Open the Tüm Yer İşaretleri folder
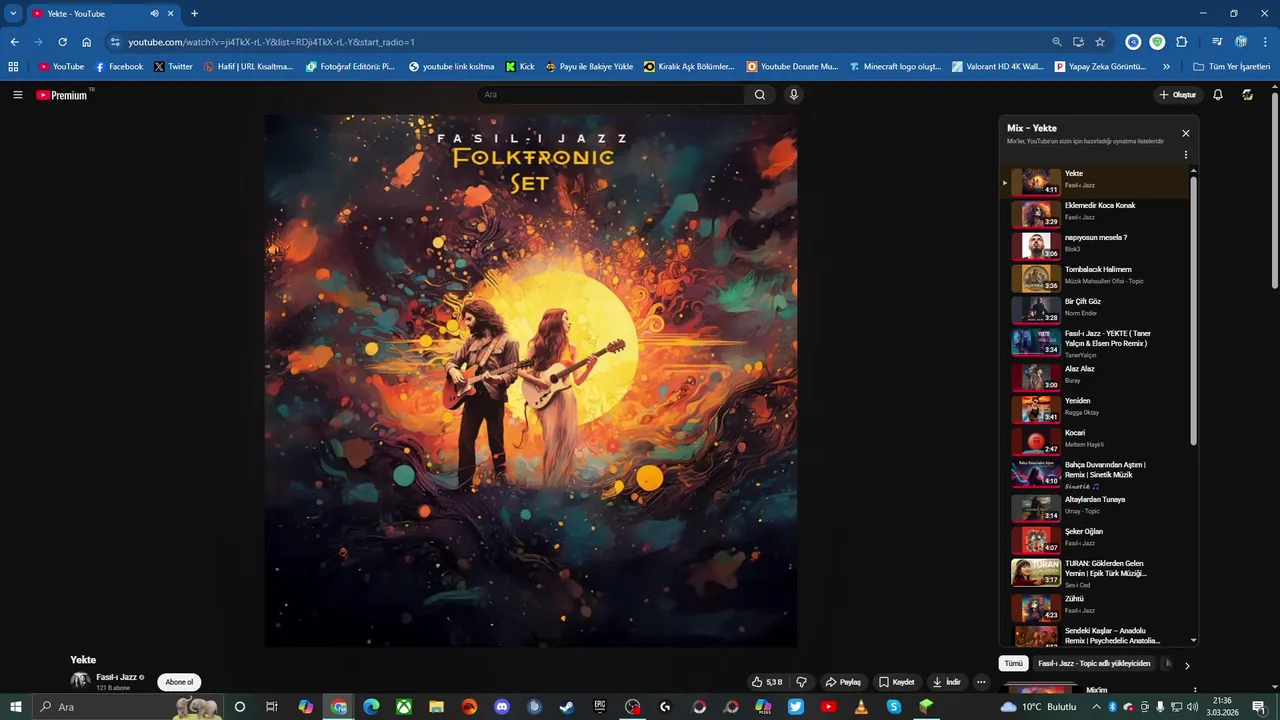This screenshot has height=720, width=1280. click(1232, 67)
